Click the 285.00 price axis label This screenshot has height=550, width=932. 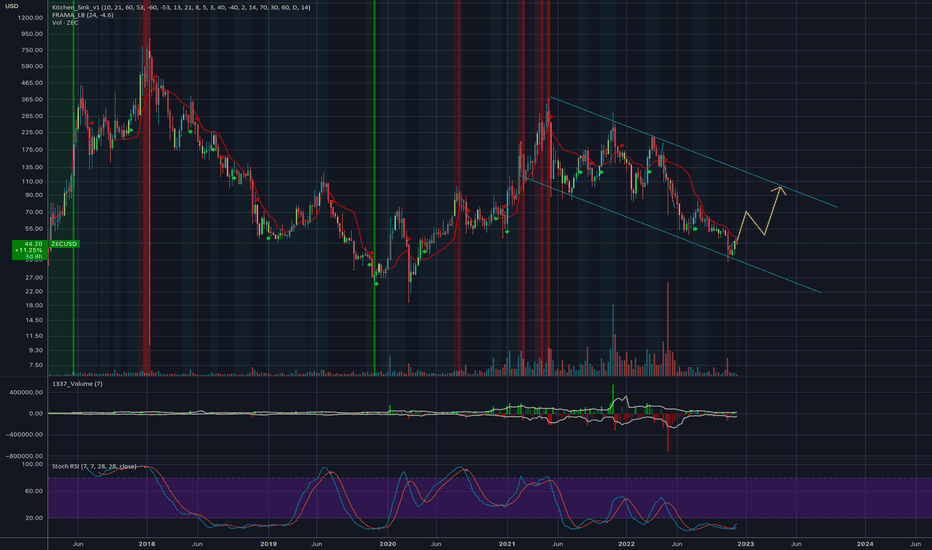click(32, 116)
